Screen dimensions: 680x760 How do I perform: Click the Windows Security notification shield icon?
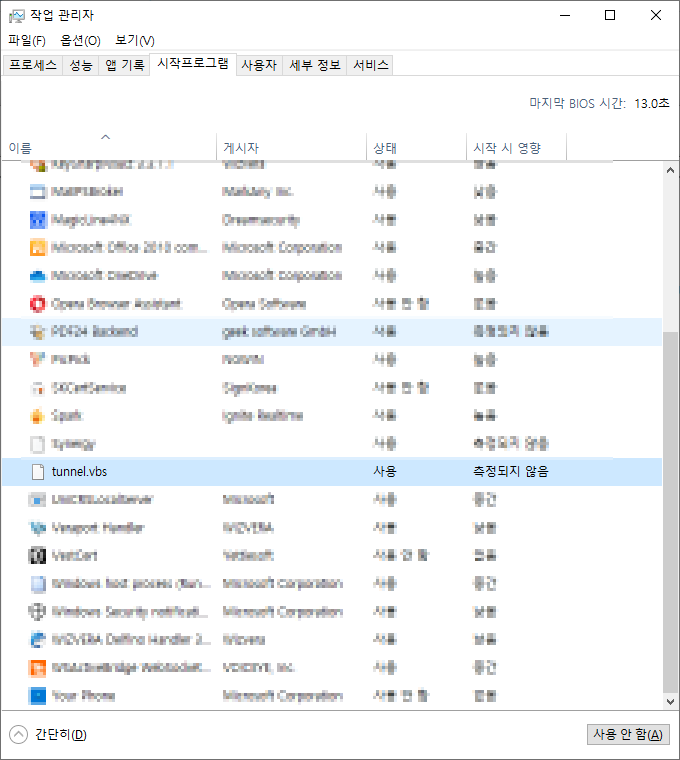[x=37, y=612]
